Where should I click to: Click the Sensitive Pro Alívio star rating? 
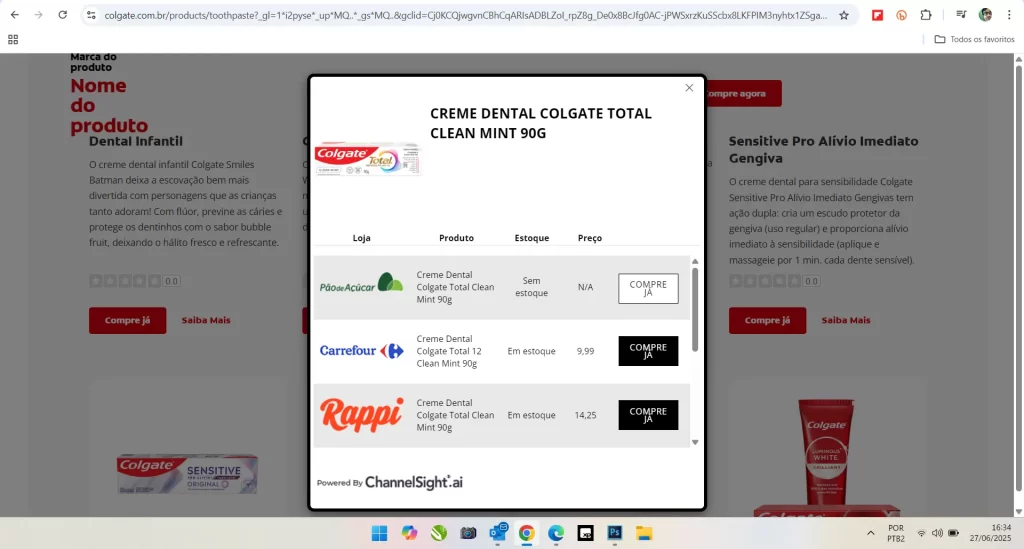(765, 281)
